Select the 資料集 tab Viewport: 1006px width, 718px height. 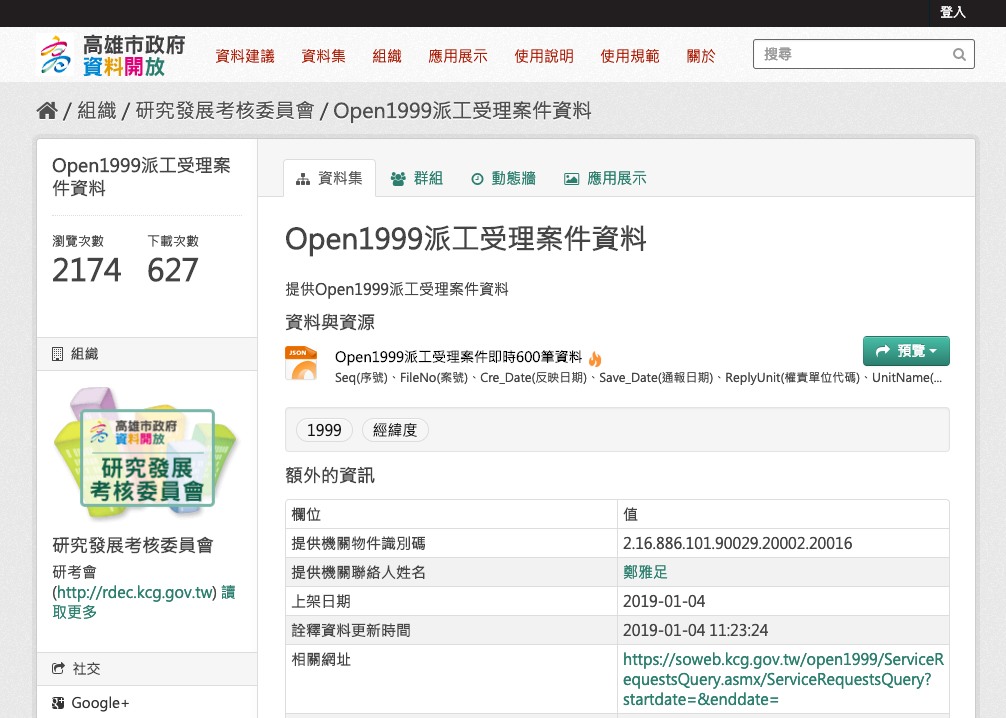click(329, 178)
